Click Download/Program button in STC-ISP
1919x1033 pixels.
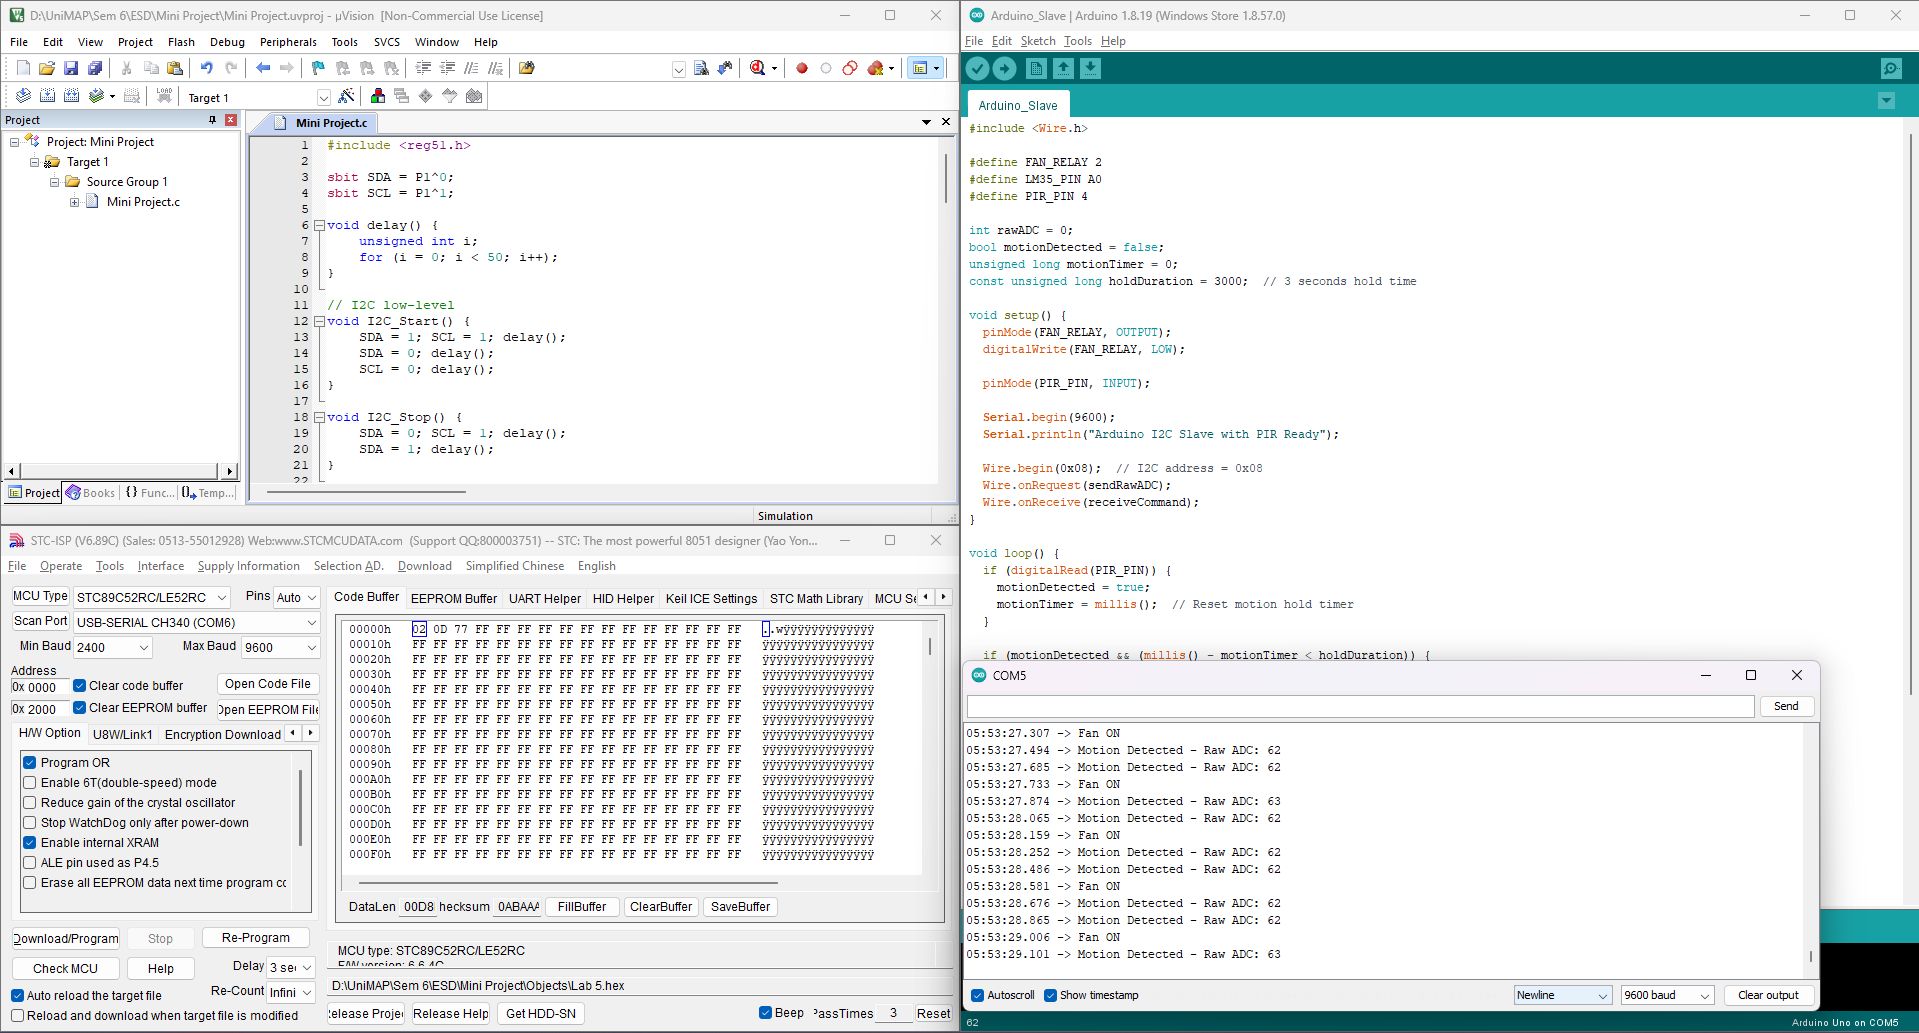66,938
